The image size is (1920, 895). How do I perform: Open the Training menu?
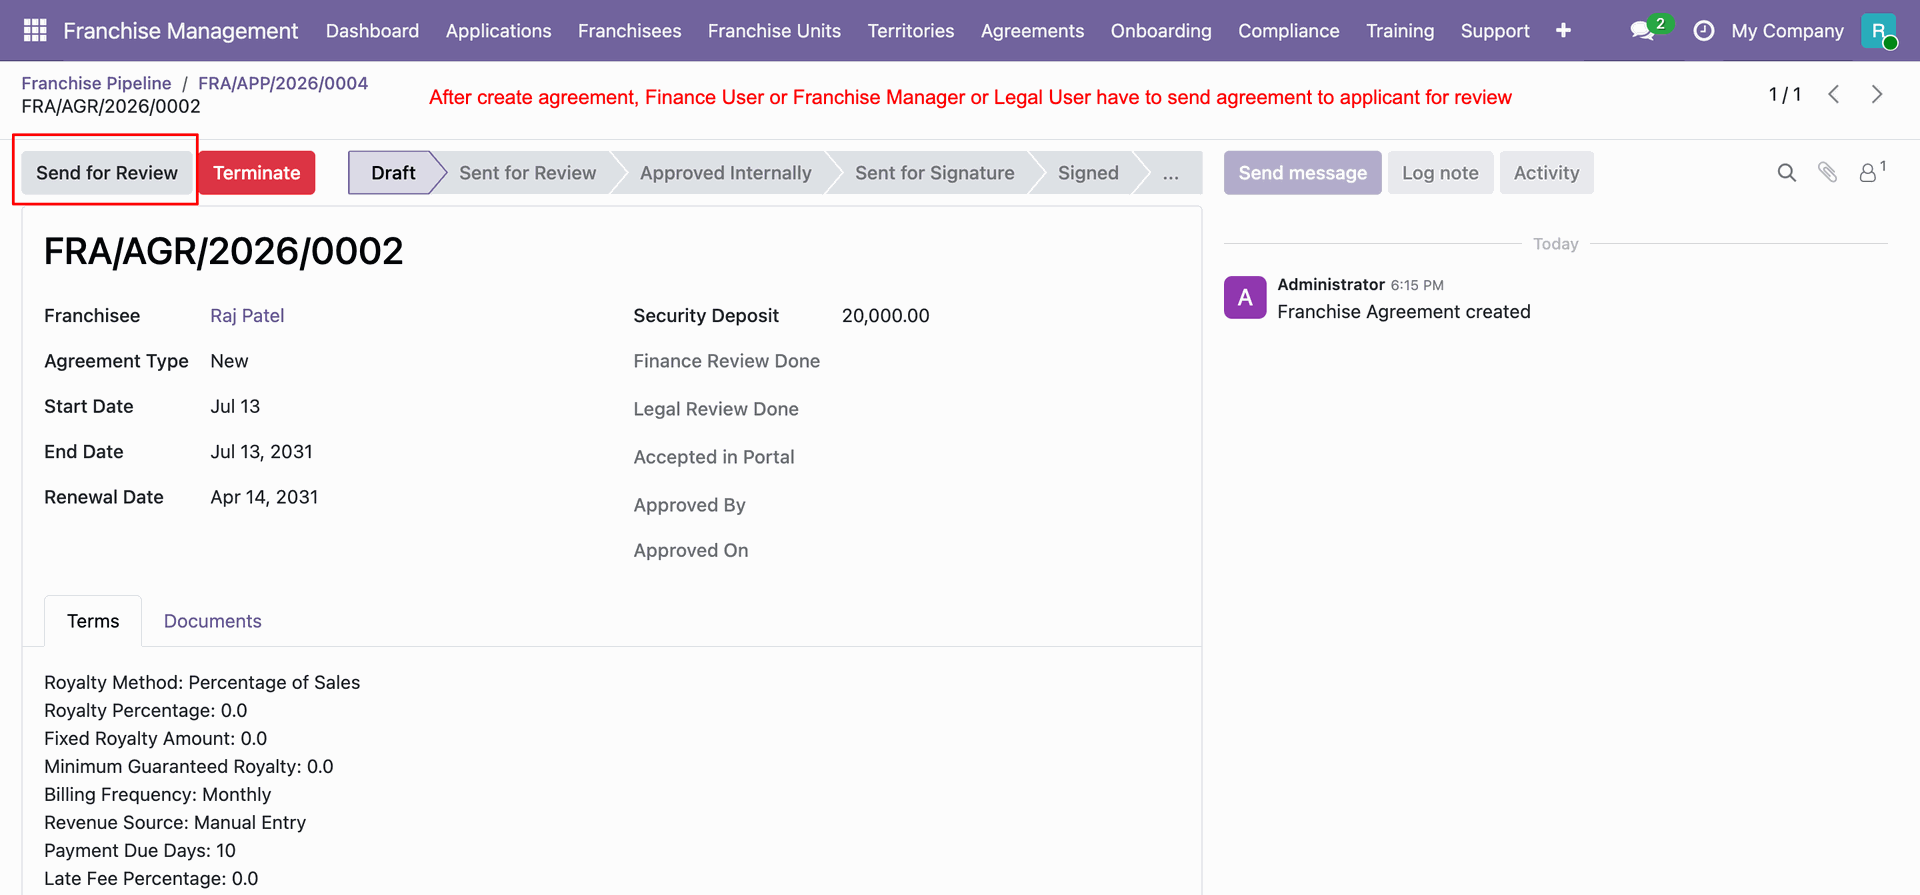[x=1400, y=31]
